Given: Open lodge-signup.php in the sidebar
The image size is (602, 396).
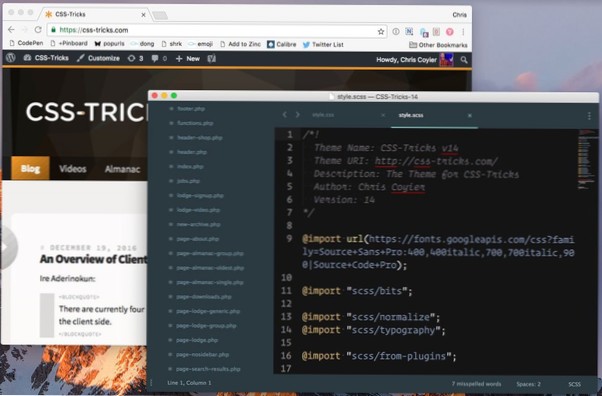Looking at the screenshot, I should click(200, 196).
